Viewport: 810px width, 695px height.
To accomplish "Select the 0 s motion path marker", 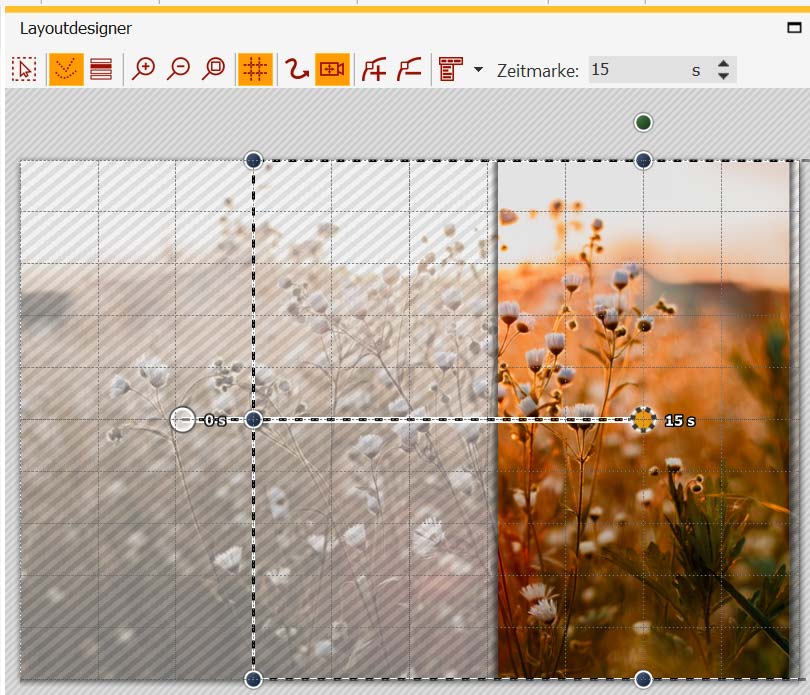I will click(x=183, y=419).
